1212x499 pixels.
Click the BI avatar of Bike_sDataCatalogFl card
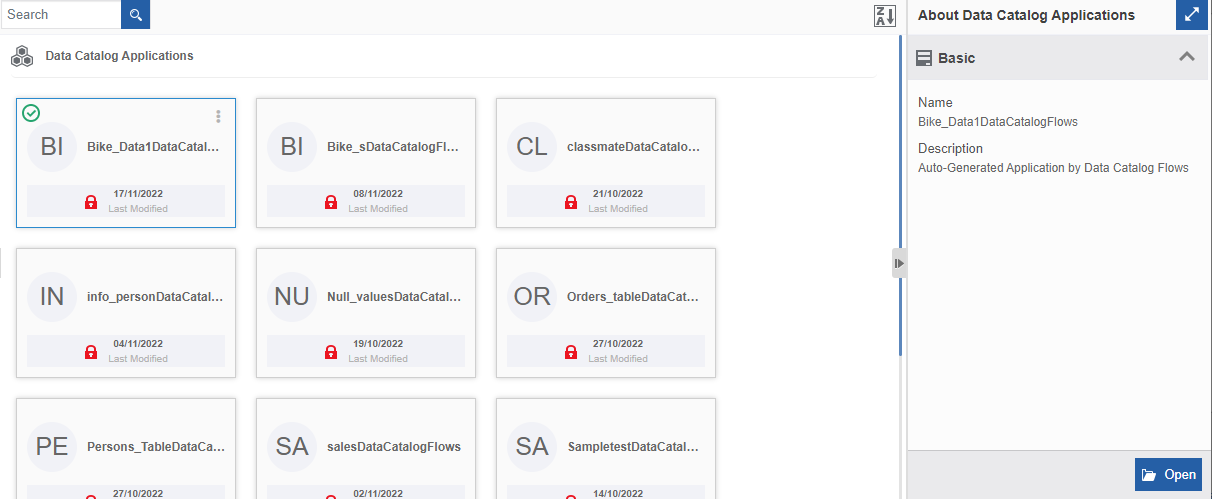click(292, 147)
